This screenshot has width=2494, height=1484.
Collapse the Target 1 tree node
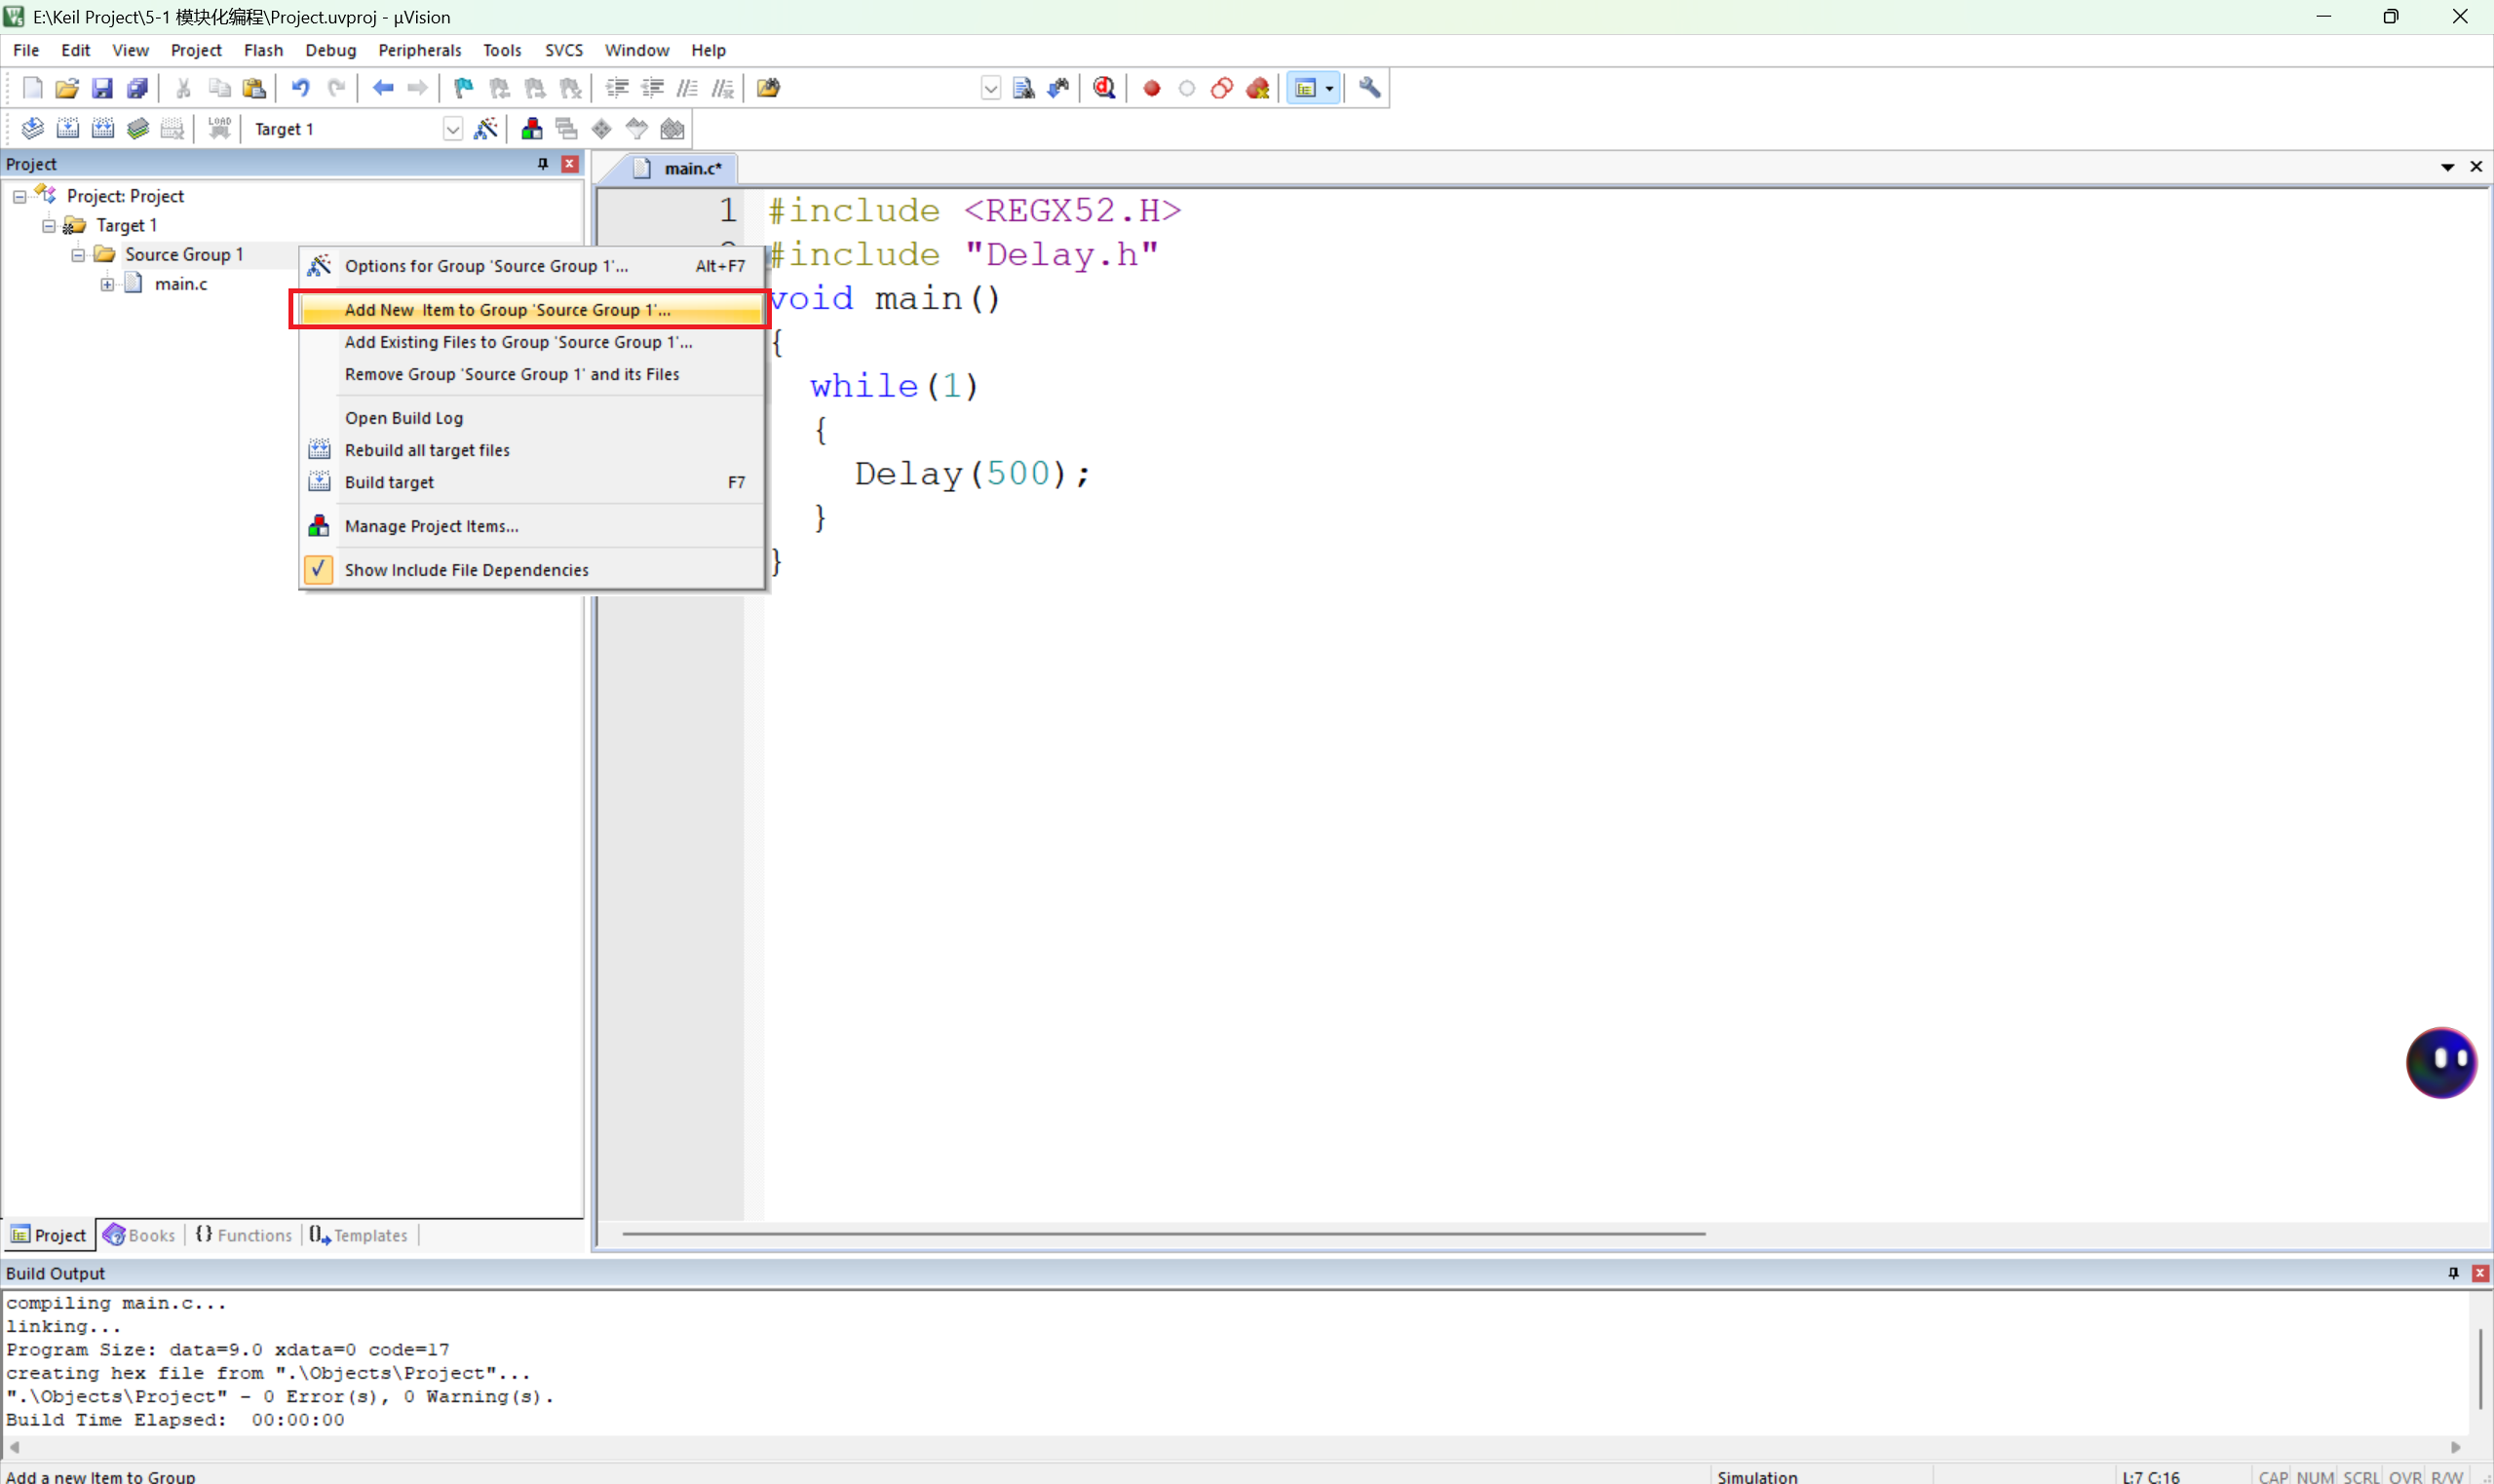48,226
